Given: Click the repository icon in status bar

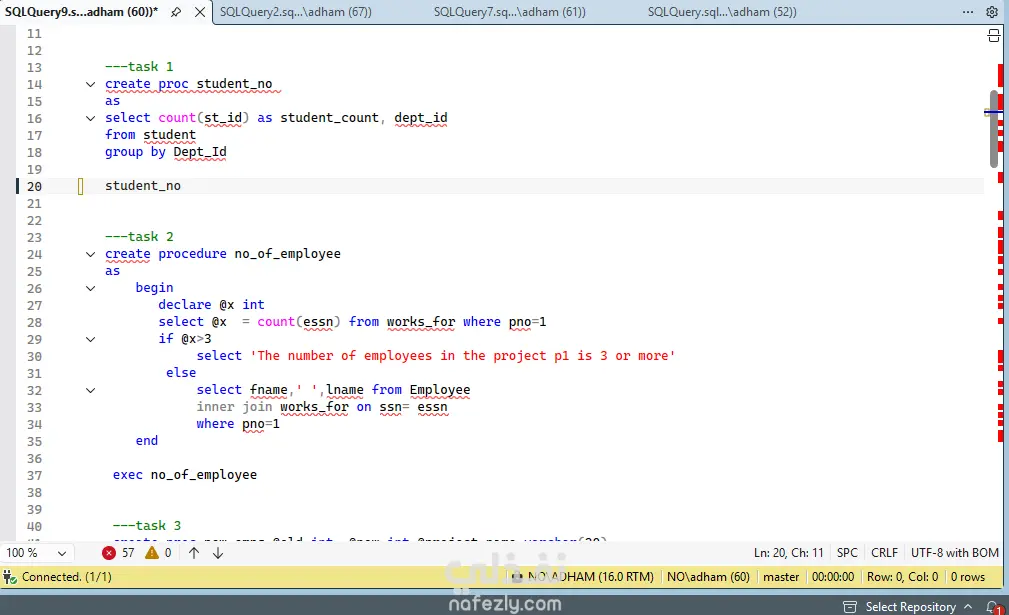Looking at the screenshot, I should coord(849,607).
